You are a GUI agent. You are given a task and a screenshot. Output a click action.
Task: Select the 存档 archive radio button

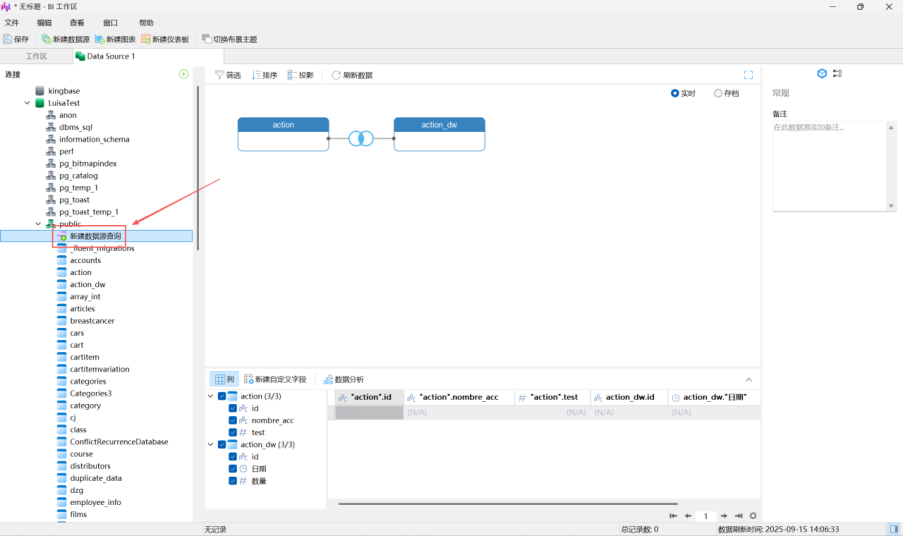pyautogui.click(x=719, y=94)
